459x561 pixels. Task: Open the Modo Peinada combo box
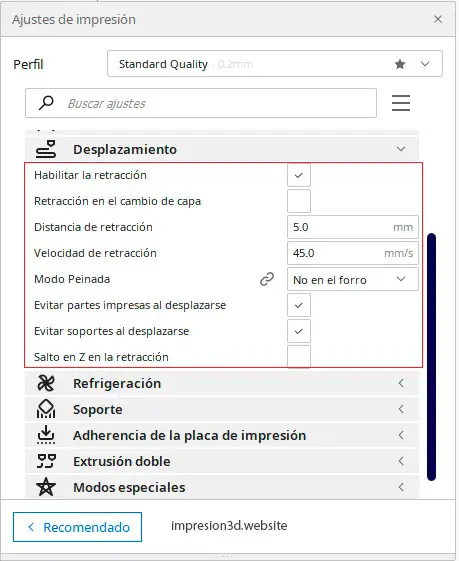pyautogui.click(x=353, y=279)
